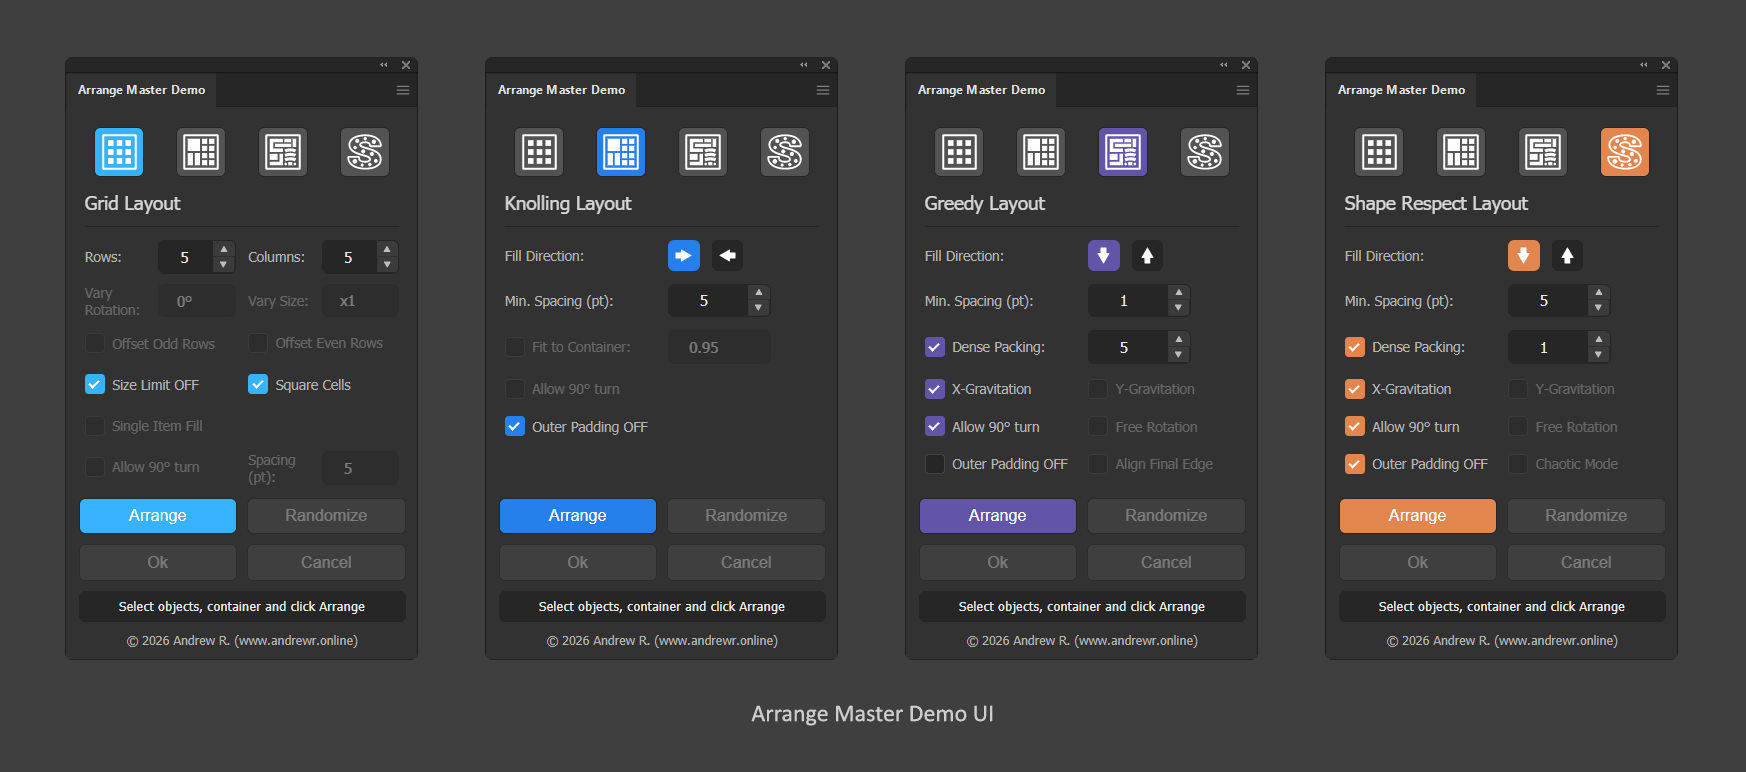The width and height of the screenshot is (1746, 772).
Task: Click Randomize in Grid Layout panel
Action: pyautogui.click(x=326, y=516)
